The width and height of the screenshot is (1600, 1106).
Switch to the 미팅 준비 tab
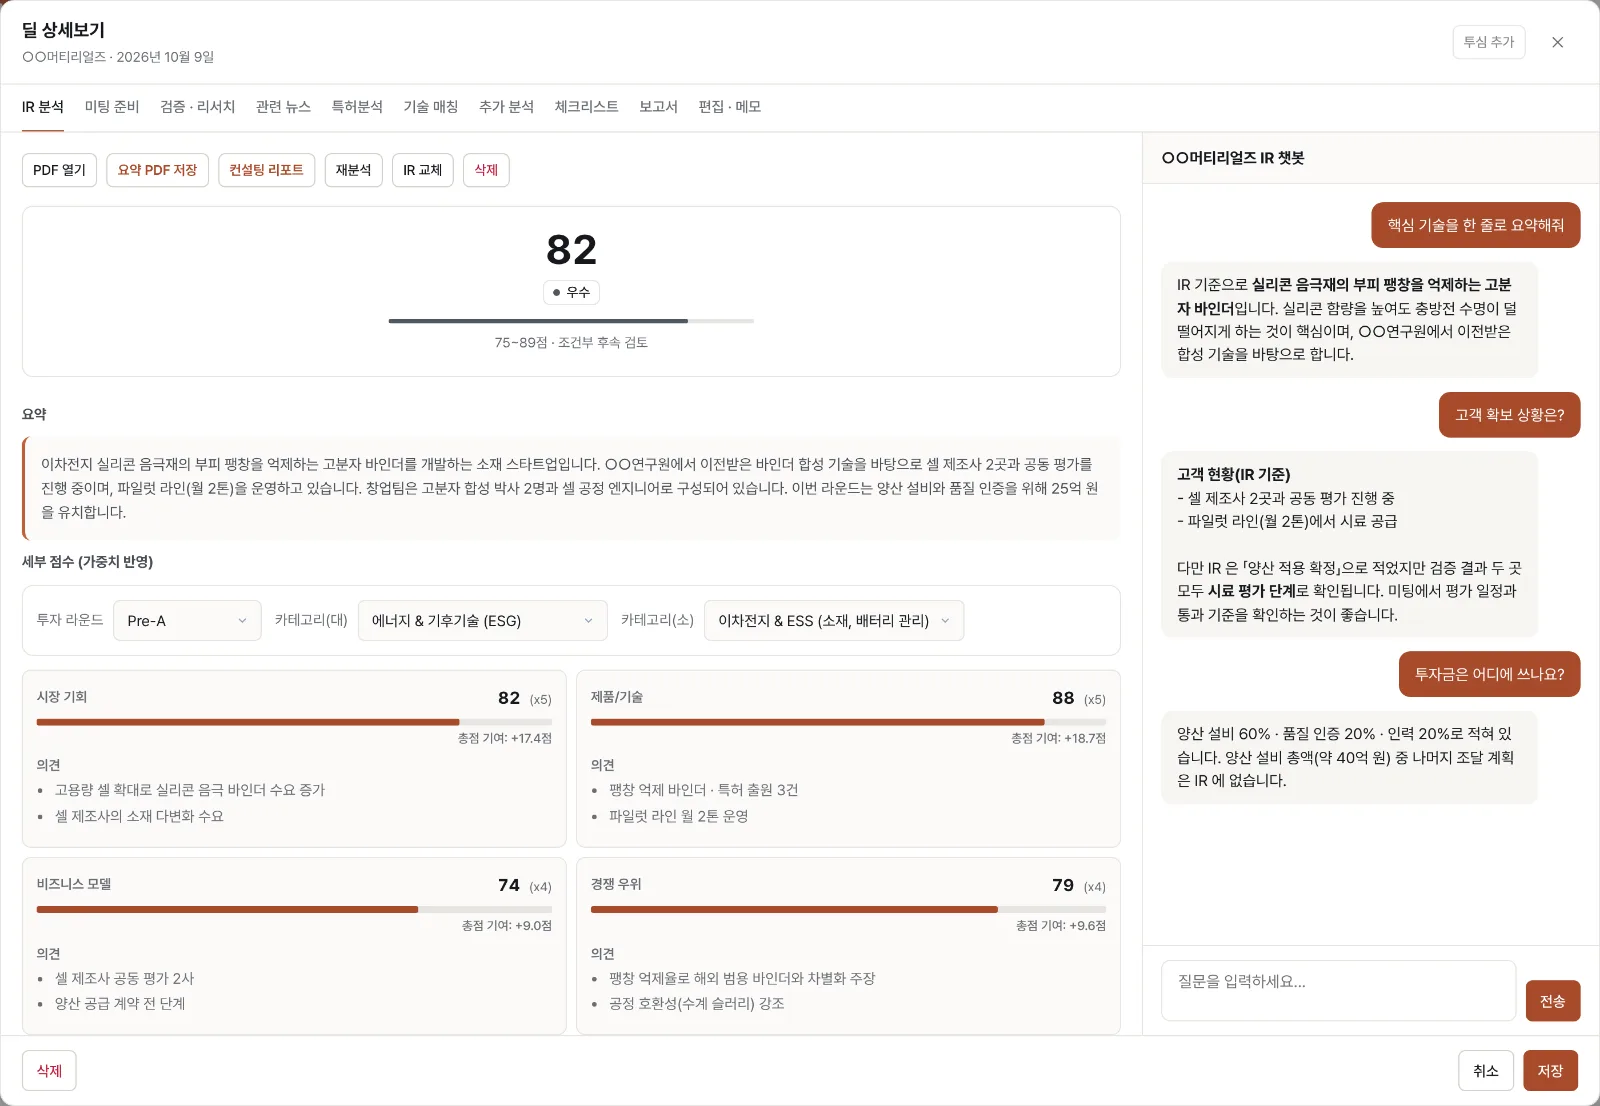pos(112,107)
